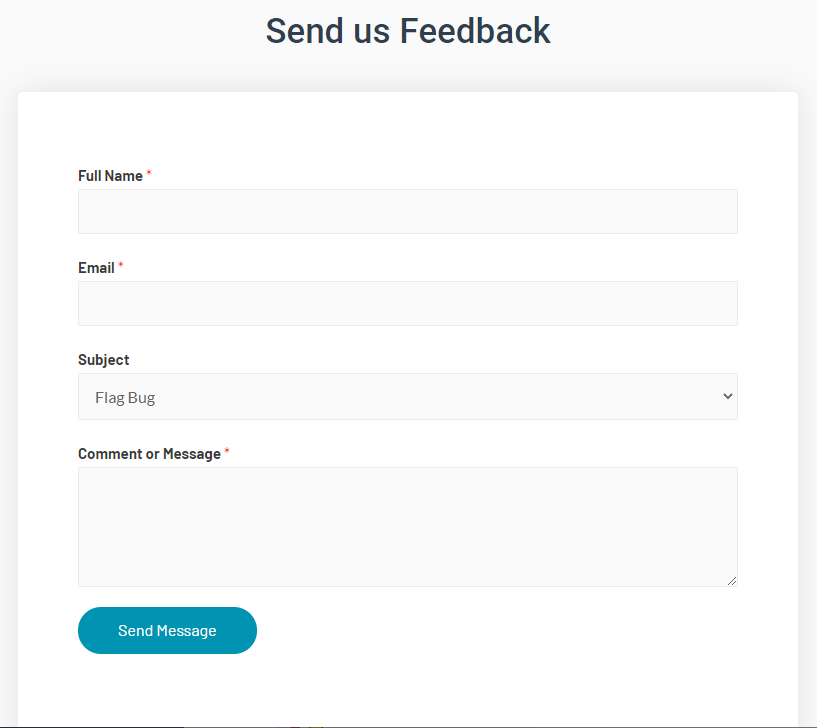This screenshot has height=728, width=817.
Task: Click the textarea resize handle corner
Action: (732, 581)
